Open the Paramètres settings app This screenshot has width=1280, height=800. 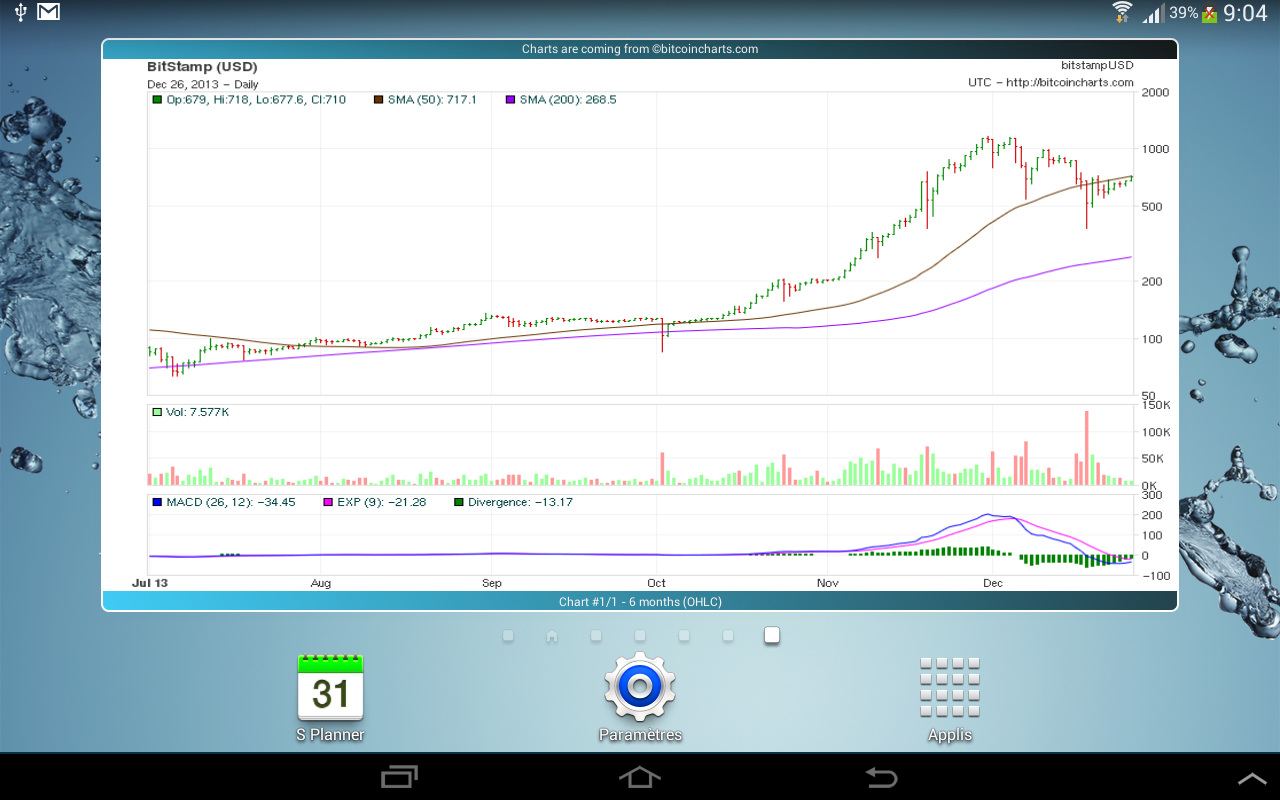click(640, 698)
